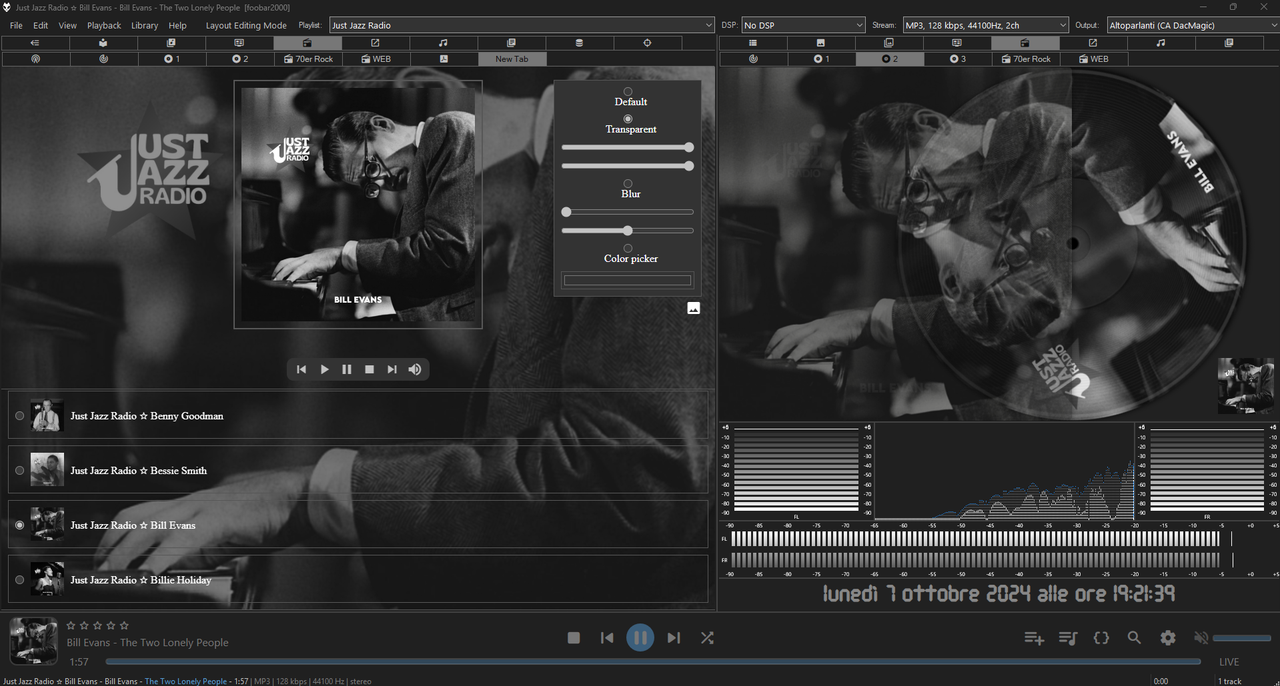Click the track seek progress bar
Image resolution: width=1280 pixels, height=686 pixels.
(x=653, y=662)
